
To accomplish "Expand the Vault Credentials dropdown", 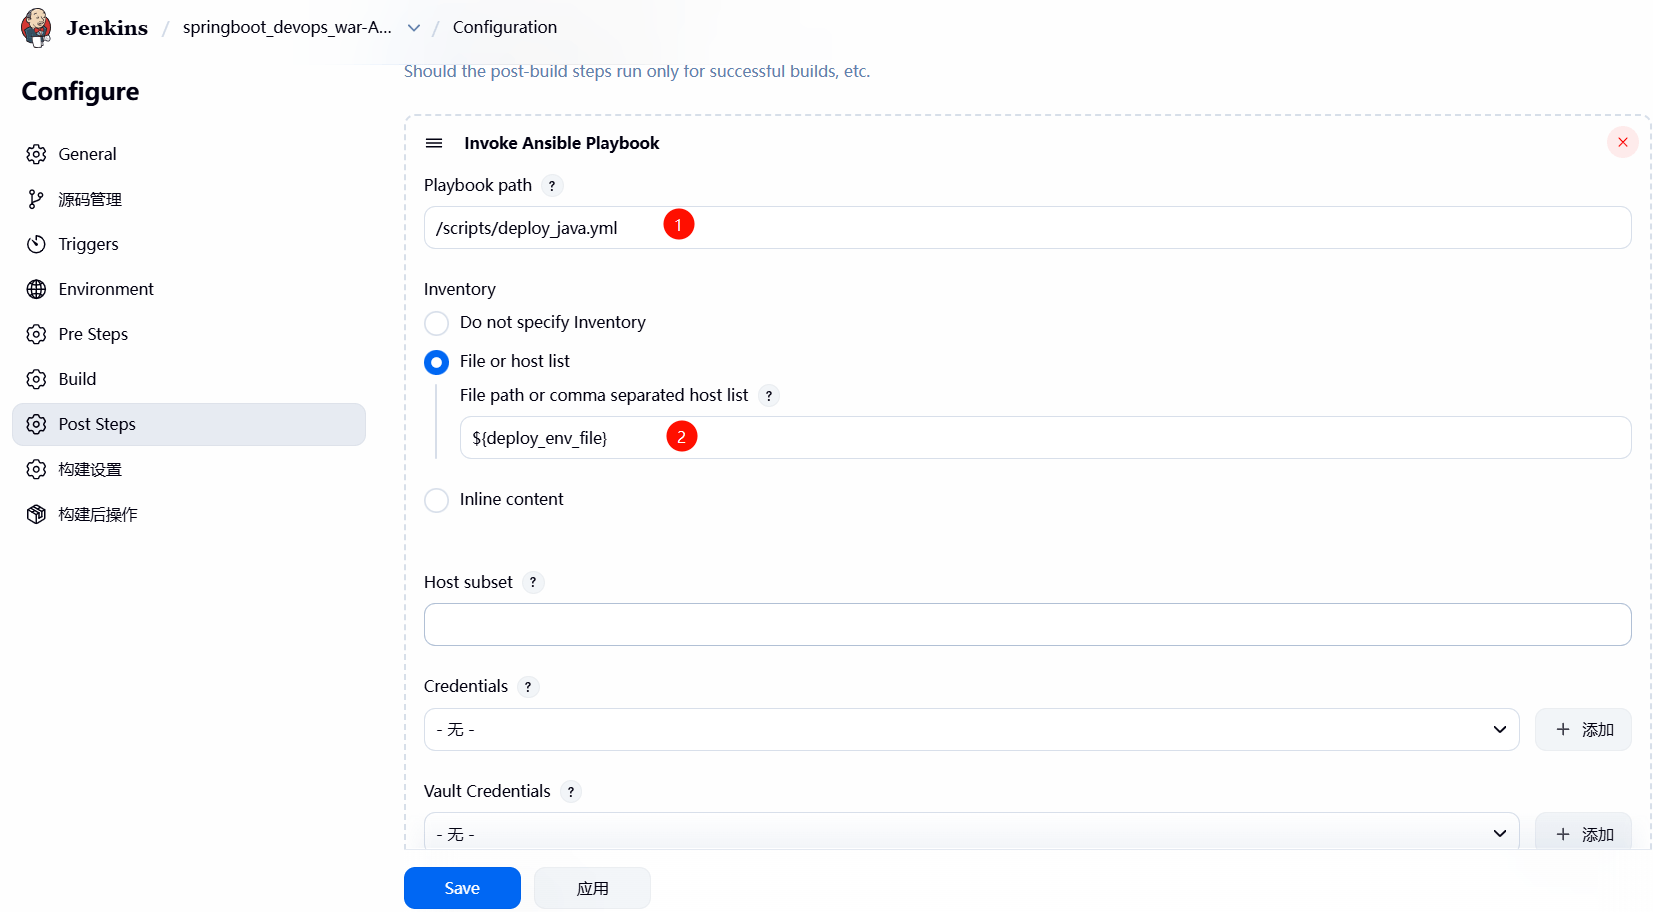I will [971, 834].
